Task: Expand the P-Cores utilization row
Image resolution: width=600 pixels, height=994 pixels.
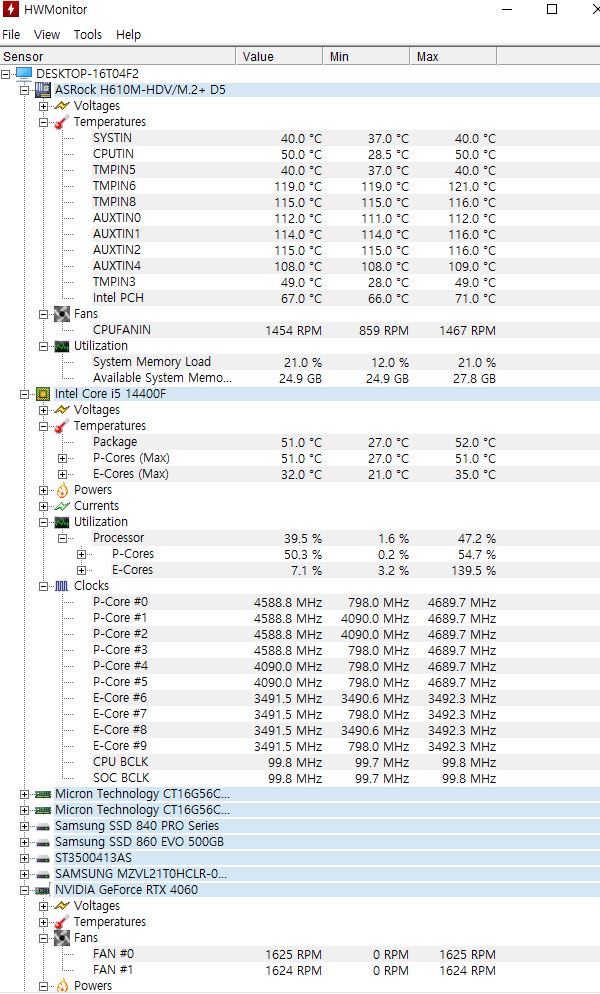Action: pyautogui.click(x=82, y=554)
